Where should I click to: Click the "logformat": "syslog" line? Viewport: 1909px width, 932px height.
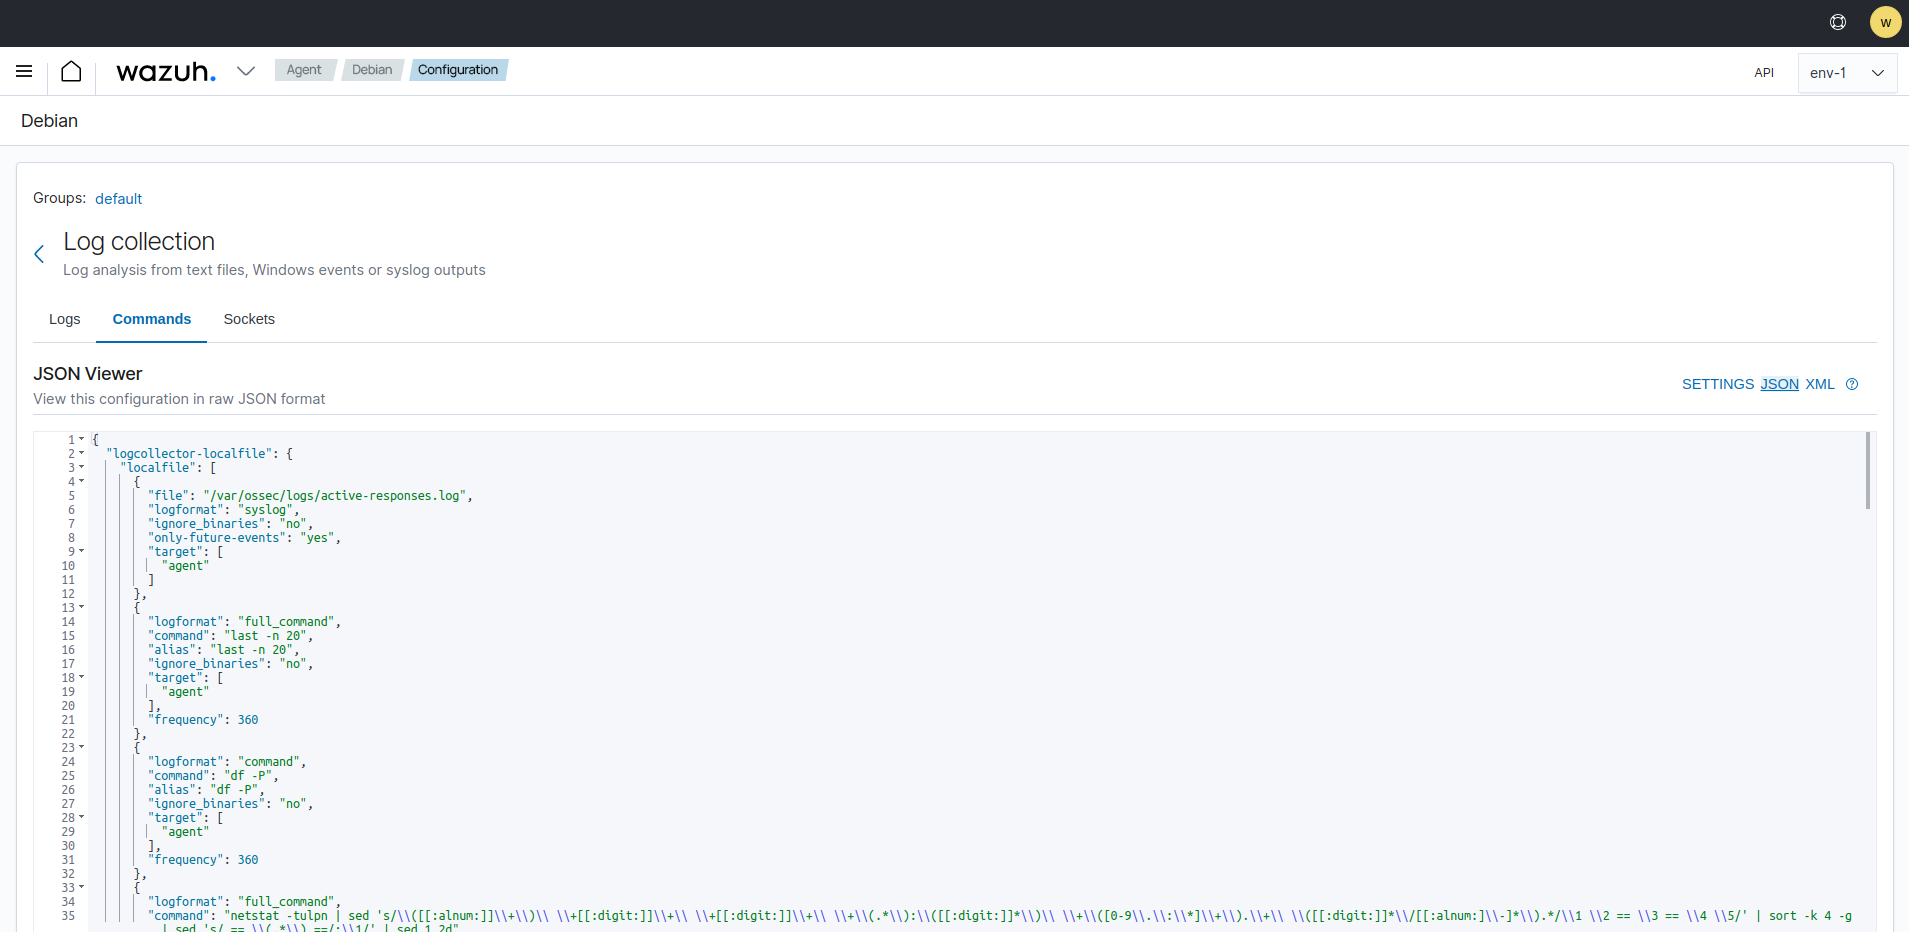point(224,510)
